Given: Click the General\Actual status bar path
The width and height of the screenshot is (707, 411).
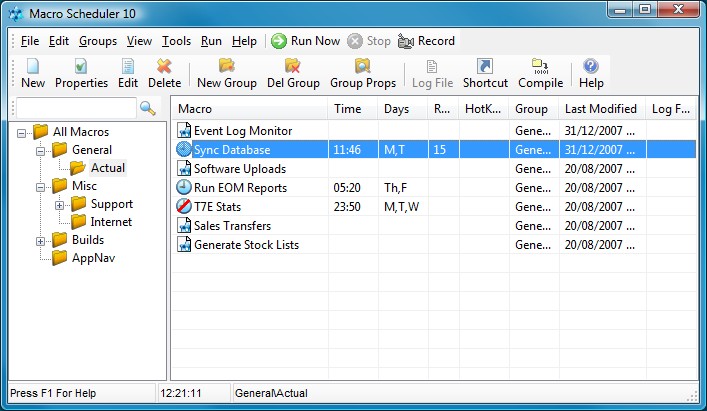Looking at the screenshot, I should click(271, 393).
